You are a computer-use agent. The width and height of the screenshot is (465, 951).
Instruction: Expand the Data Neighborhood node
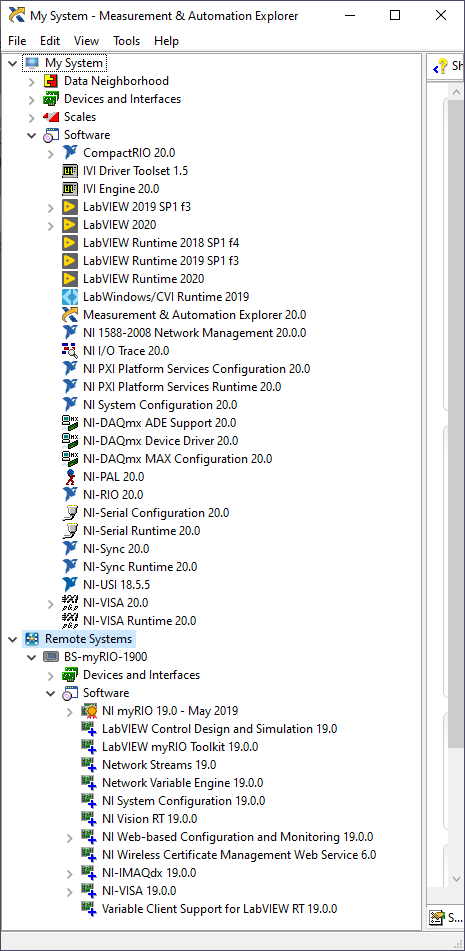pos(32,81)
